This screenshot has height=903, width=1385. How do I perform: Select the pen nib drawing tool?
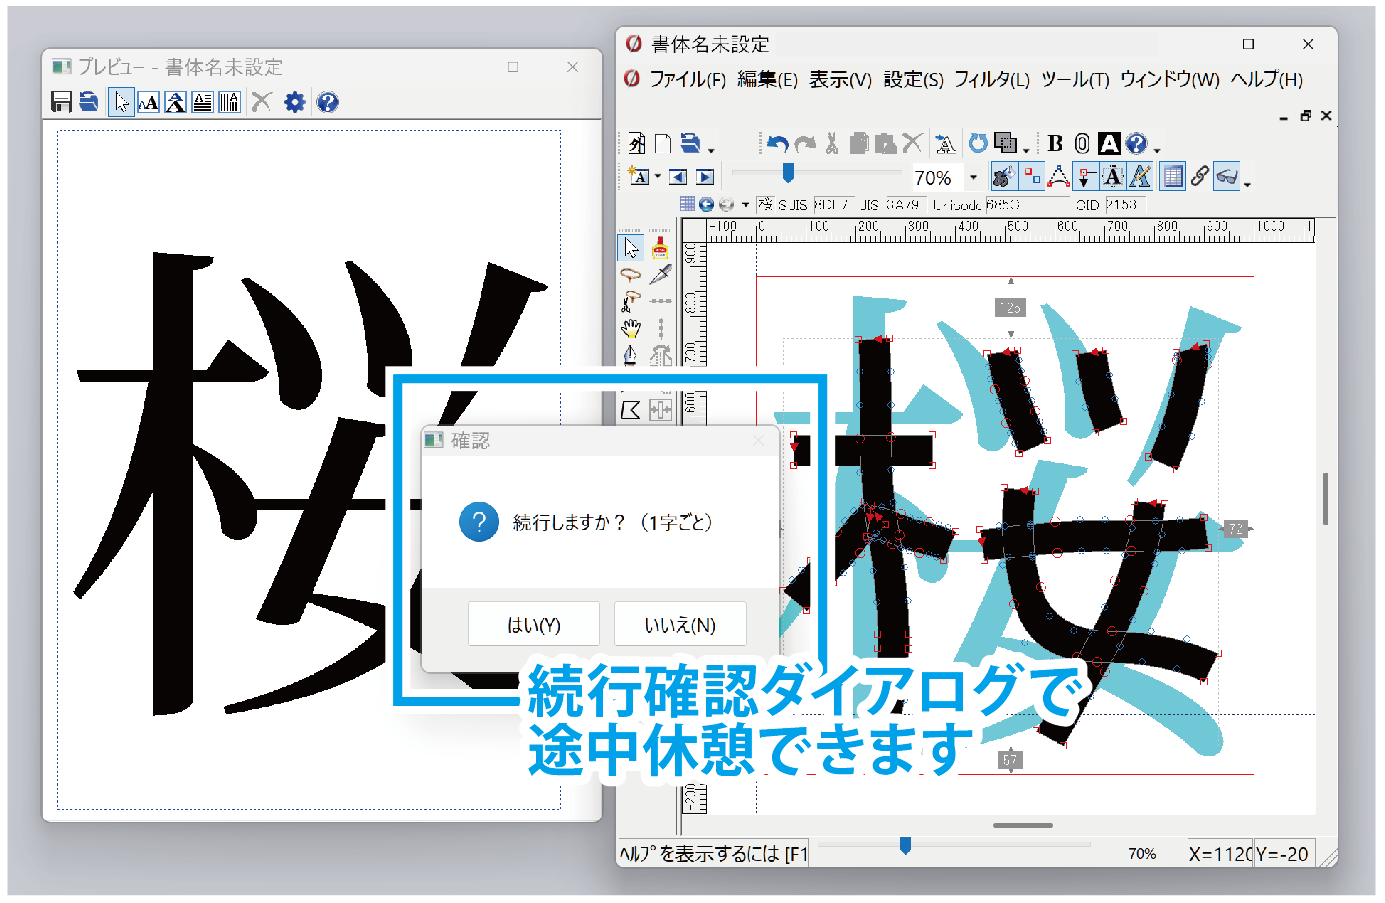(630, 355)
